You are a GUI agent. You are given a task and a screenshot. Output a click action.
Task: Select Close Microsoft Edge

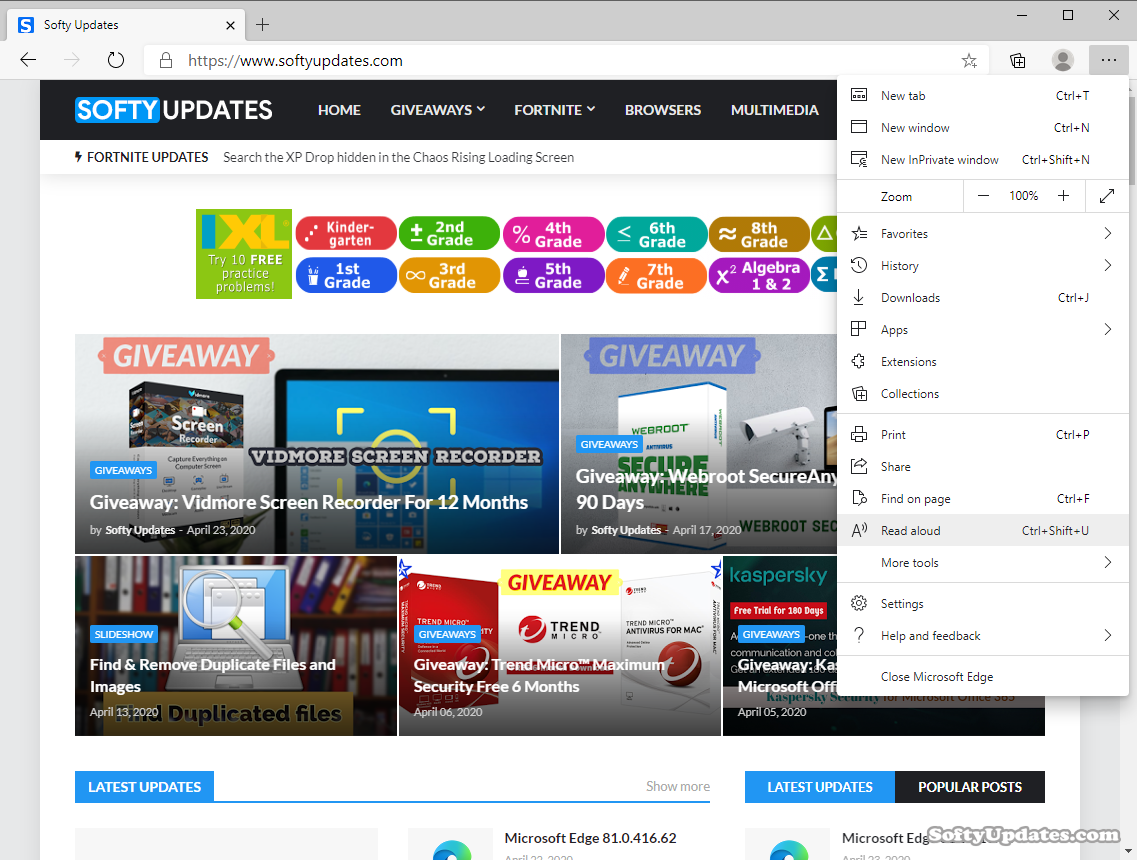(983, 677)
